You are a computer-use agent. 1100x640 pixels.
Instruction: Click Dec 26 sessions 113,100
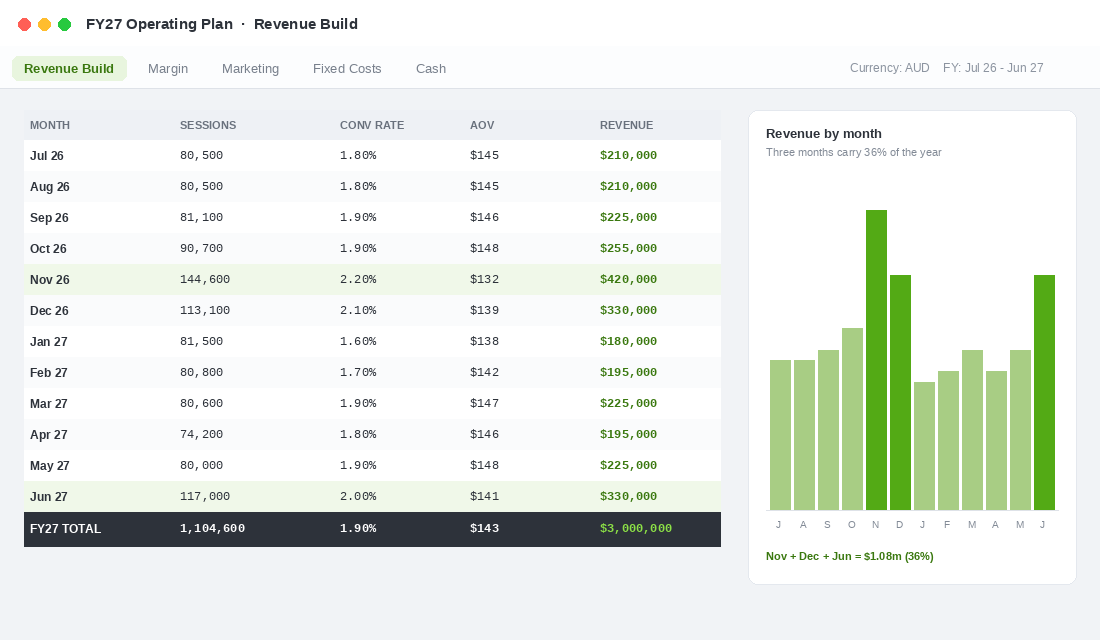point(205,310)
